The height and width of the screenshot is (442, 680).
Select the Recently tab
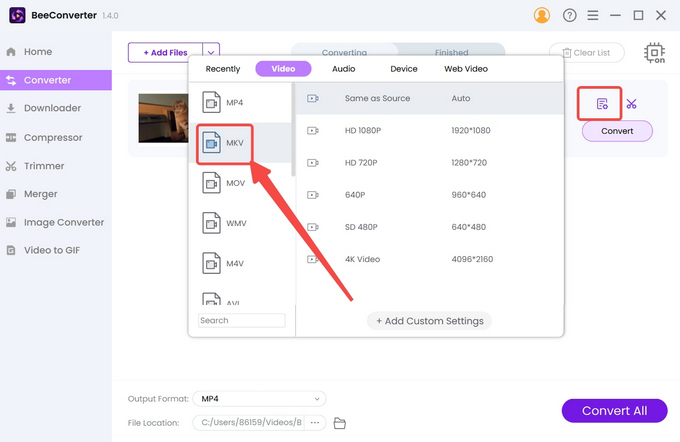point(222,69)
